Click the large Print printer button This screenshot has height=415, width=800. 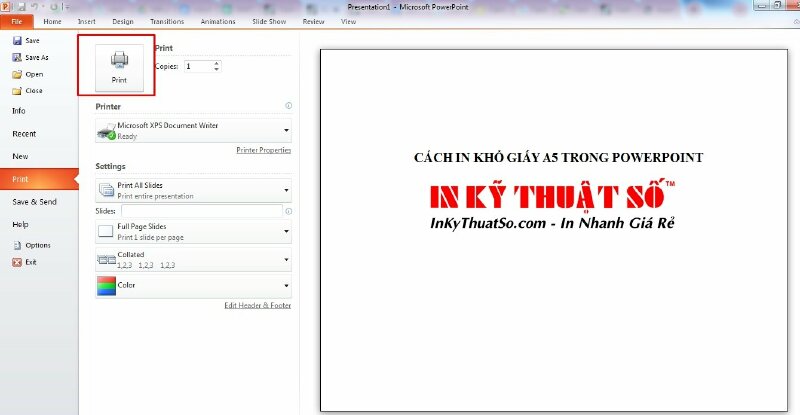118,65
